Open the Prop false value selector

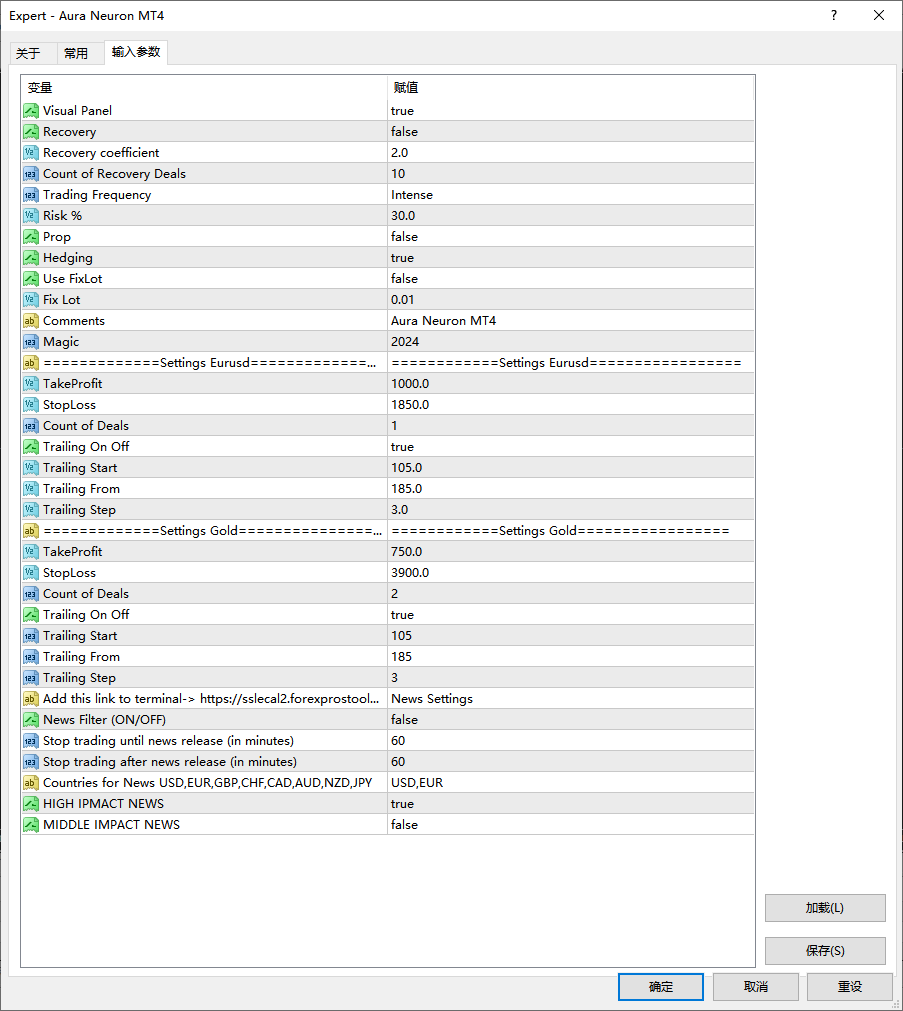pyautogui.click(x=570, y=237)
